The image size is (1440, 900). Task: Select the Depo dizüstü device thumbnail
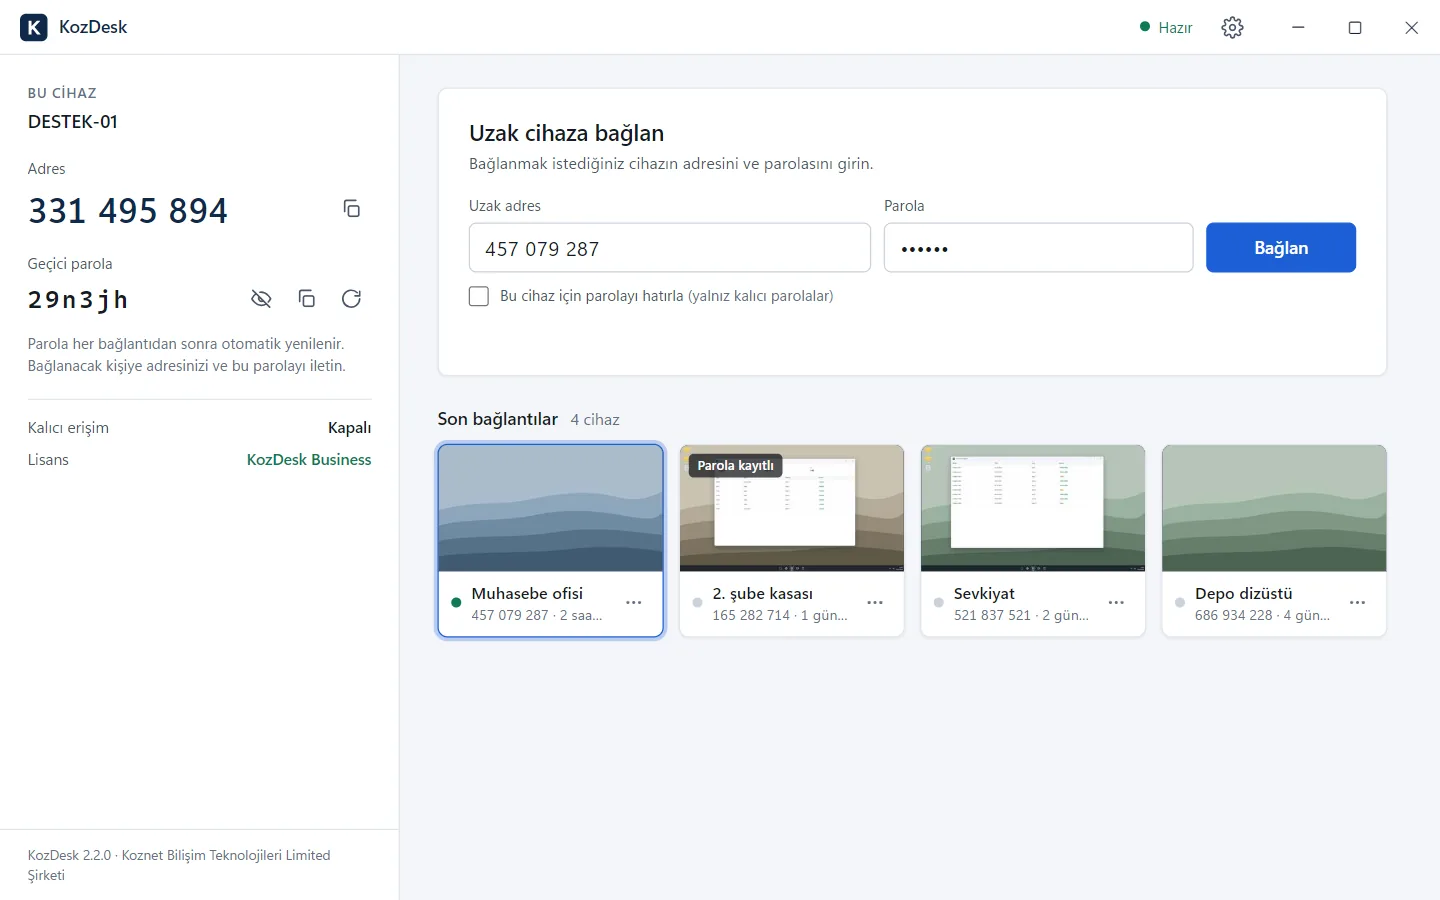[x=1274, y=508]
